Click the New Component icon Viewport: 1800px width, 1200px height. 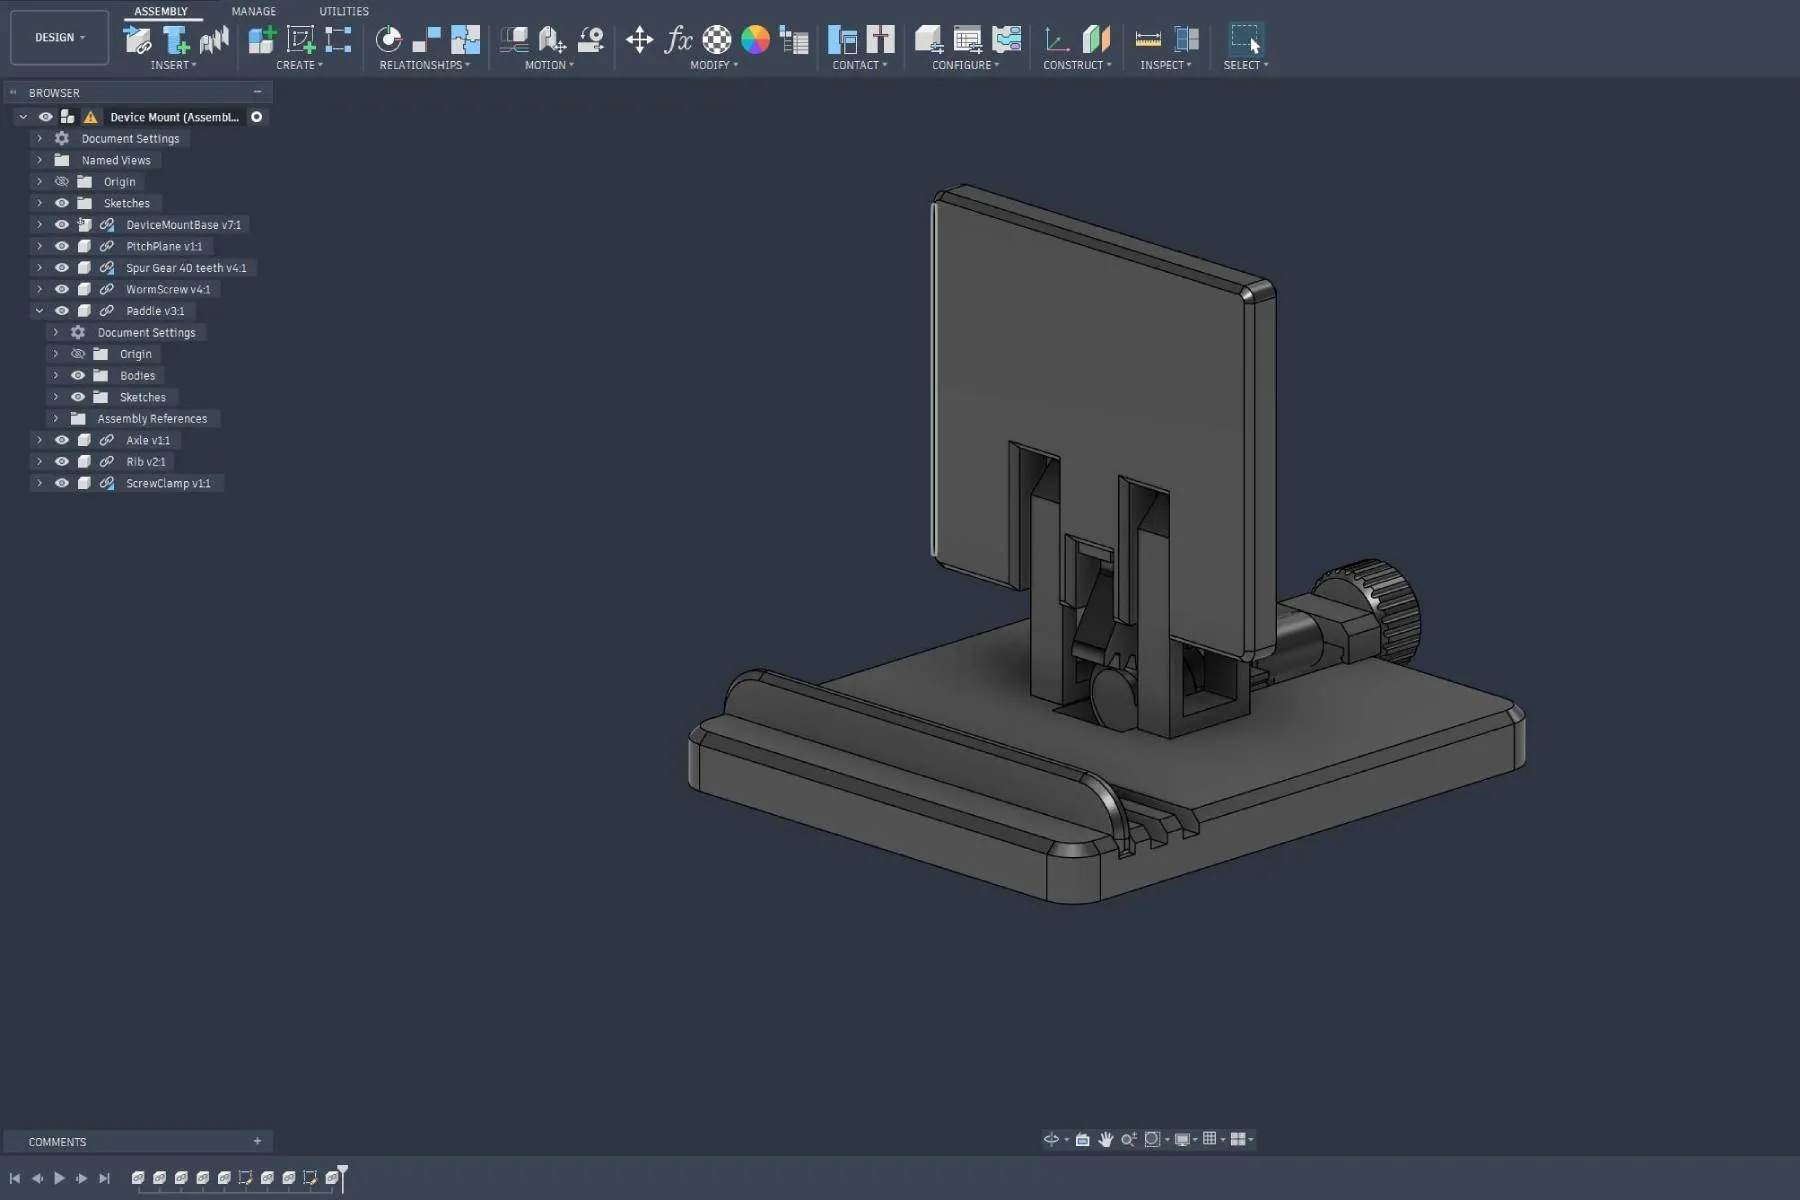[262, 40]
